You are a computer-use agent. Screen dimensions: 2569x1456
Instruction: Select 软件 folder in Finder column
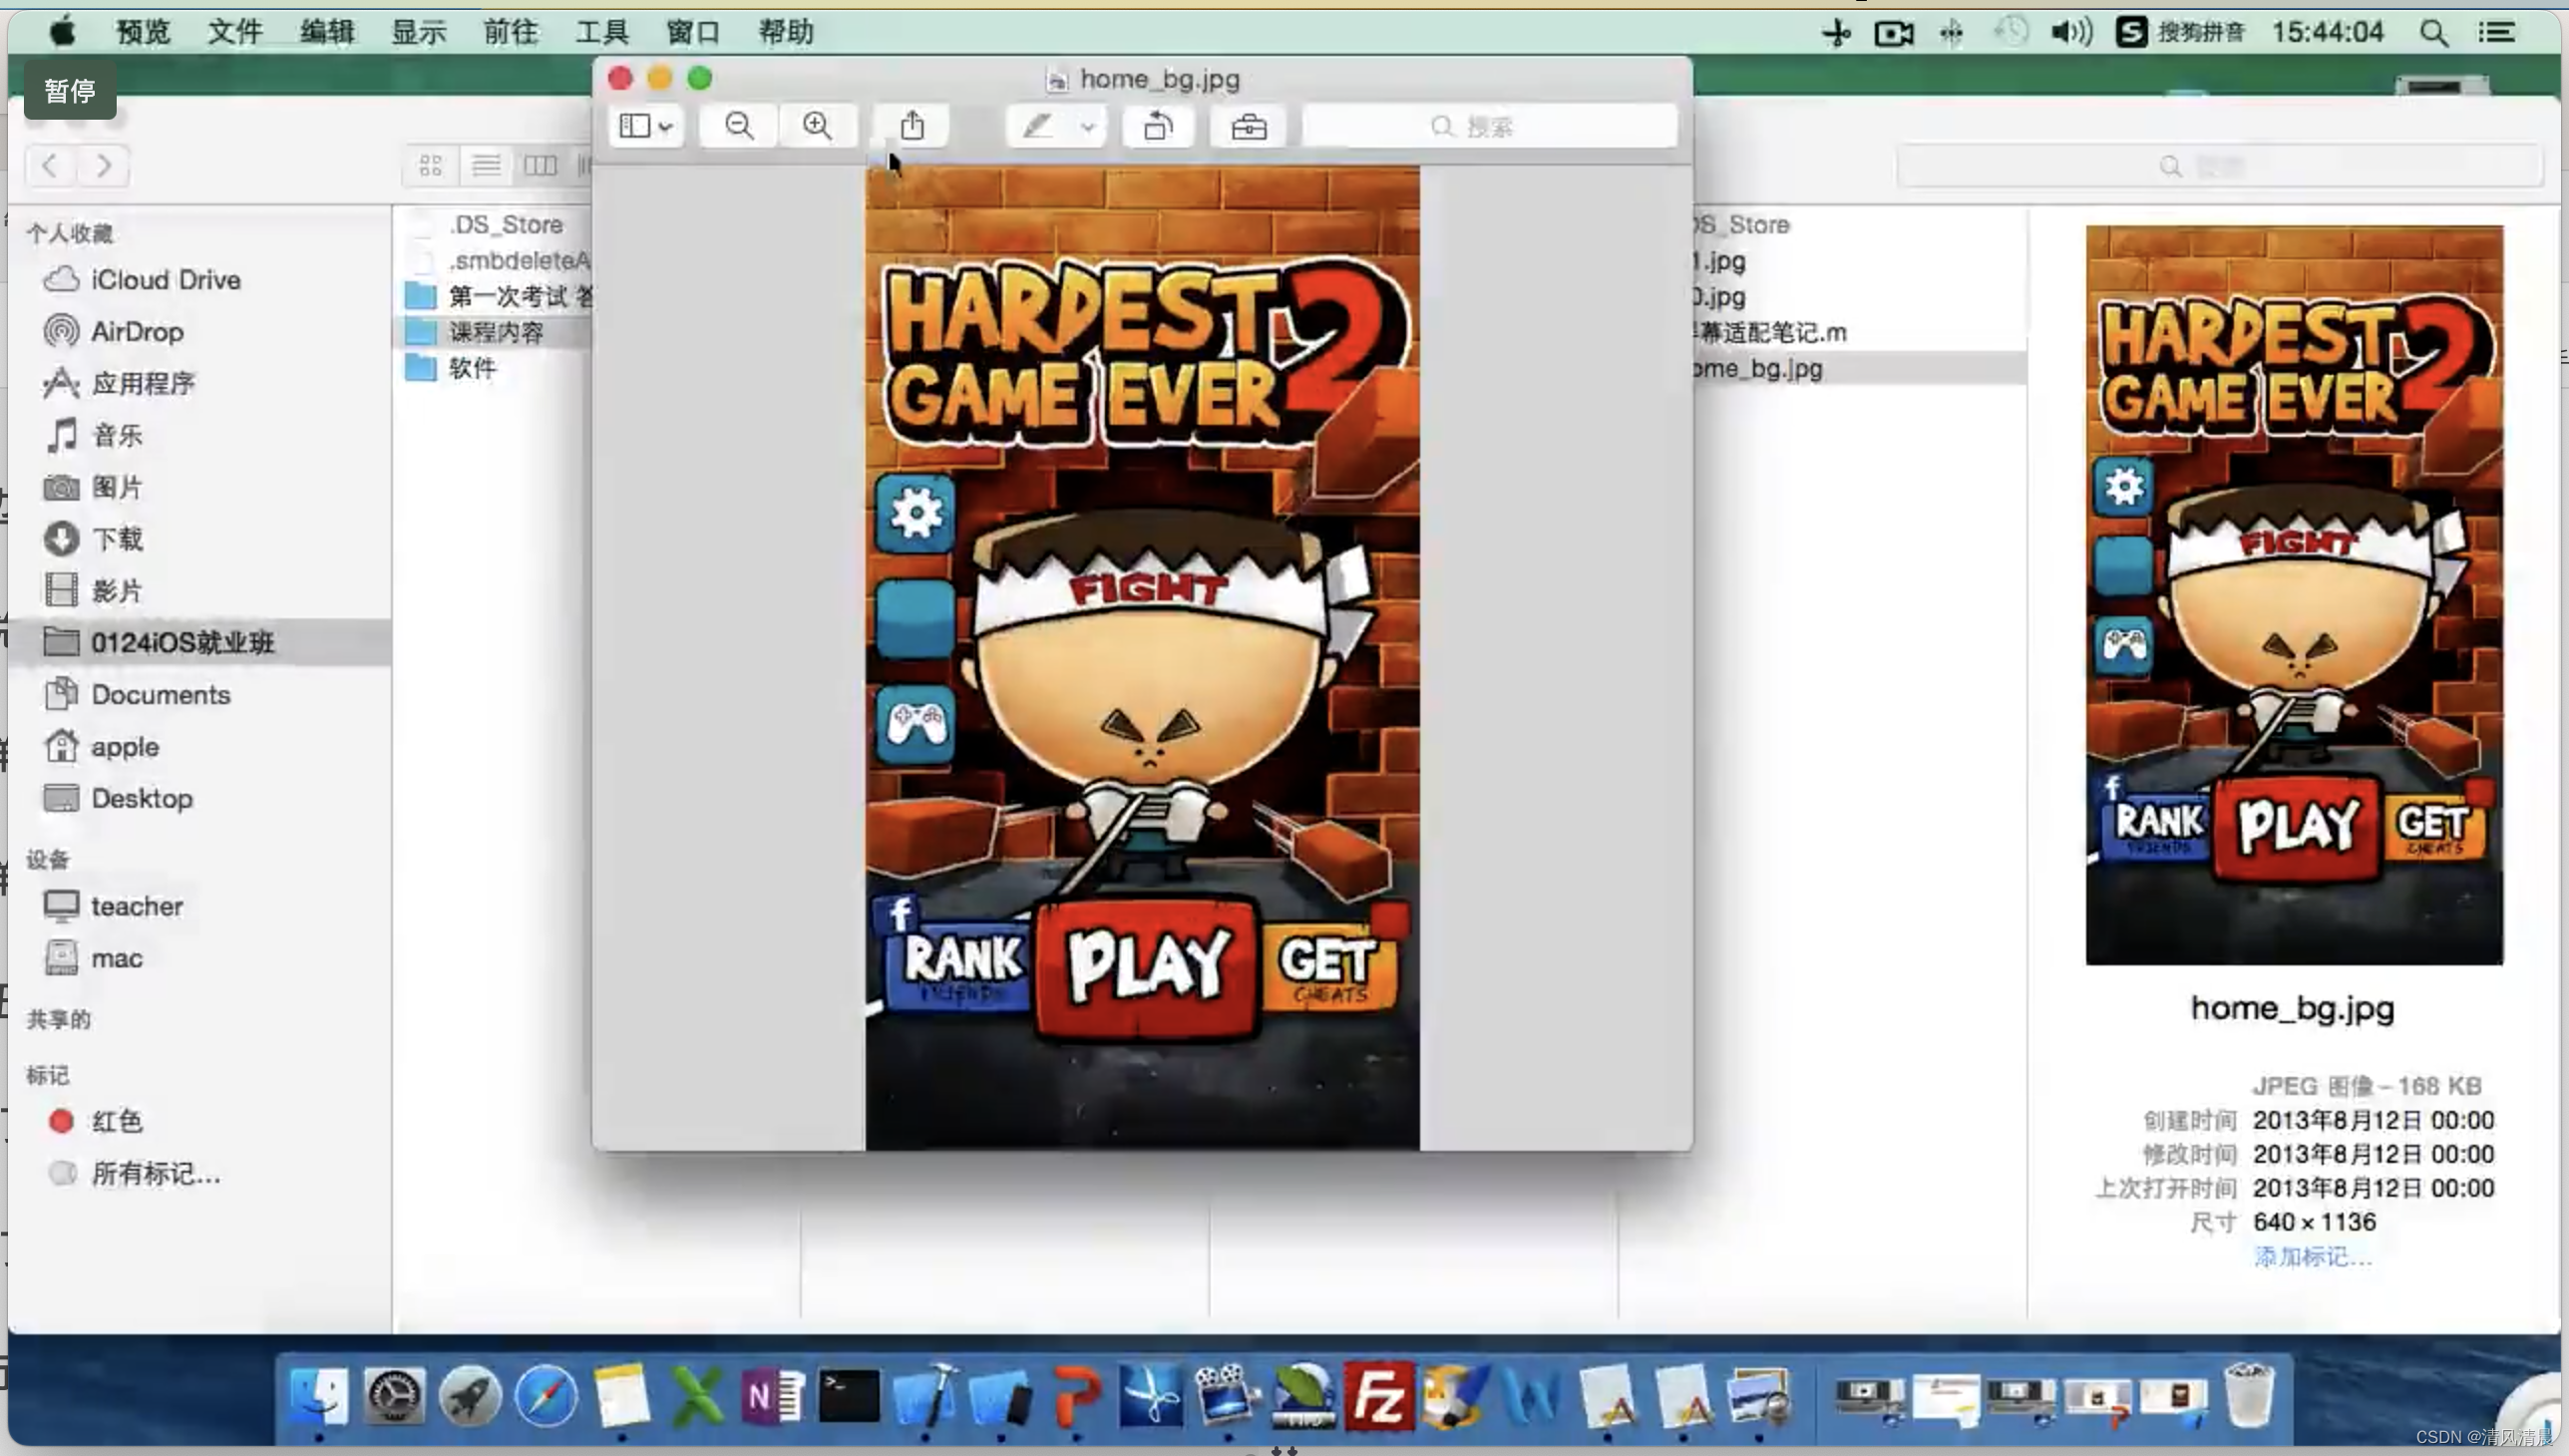coord(472,368)
